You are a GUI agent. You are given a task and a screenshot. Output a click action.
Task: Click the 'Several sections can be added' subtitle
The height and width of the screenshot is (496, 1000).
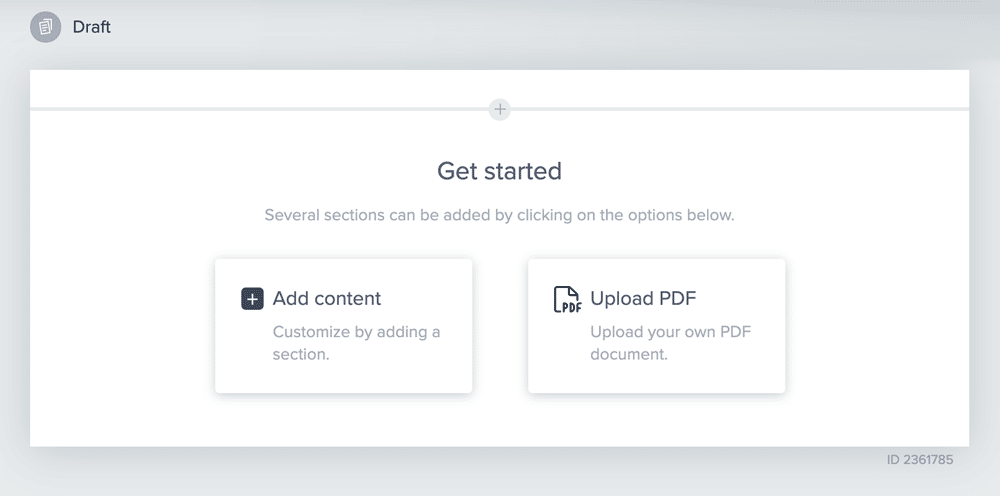pyautogui.click(x=499, y=215)
